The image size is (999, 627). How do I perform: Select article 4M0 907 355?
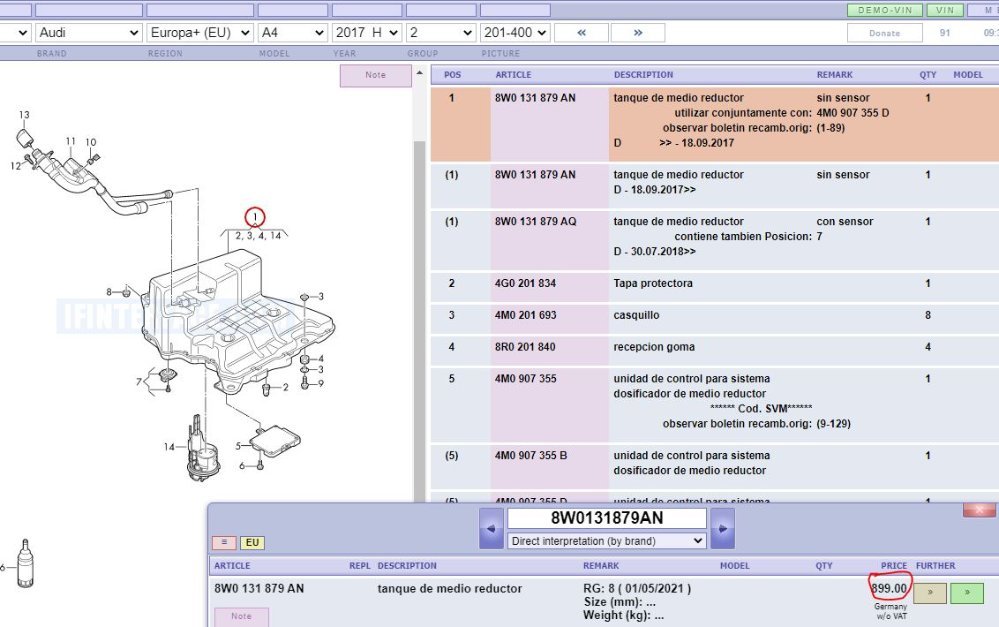tap(526, 378)
